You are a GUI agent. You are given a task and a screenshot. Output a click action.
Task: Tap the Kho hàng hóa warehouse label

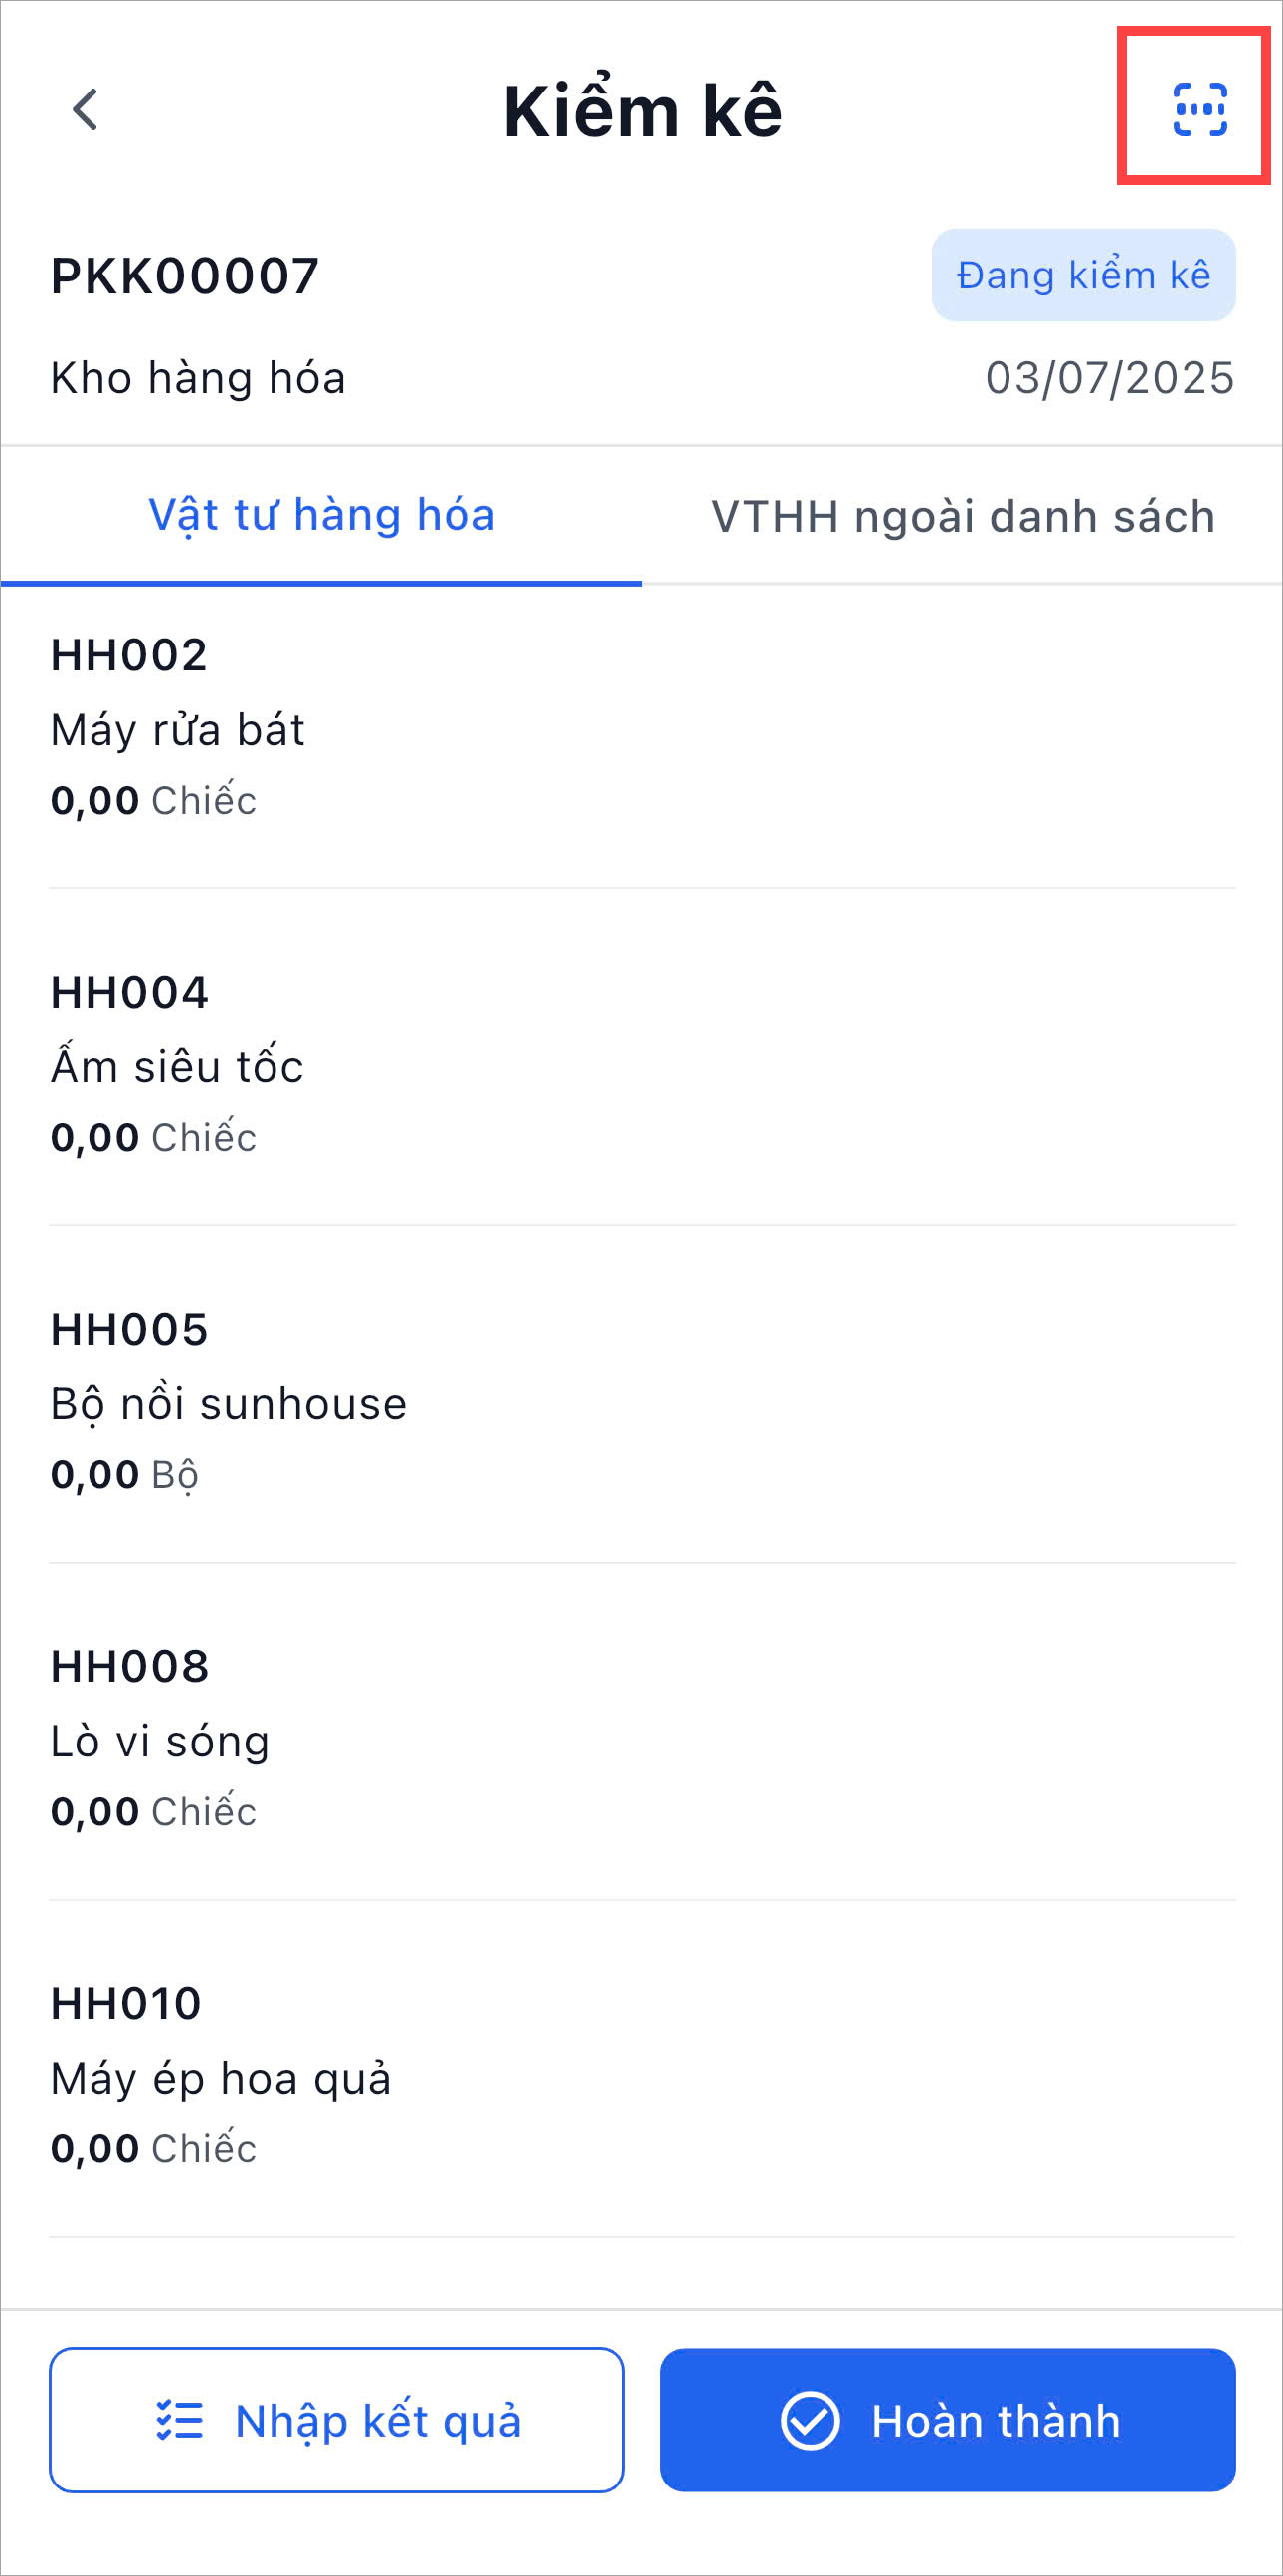click(x=198, y=378)
